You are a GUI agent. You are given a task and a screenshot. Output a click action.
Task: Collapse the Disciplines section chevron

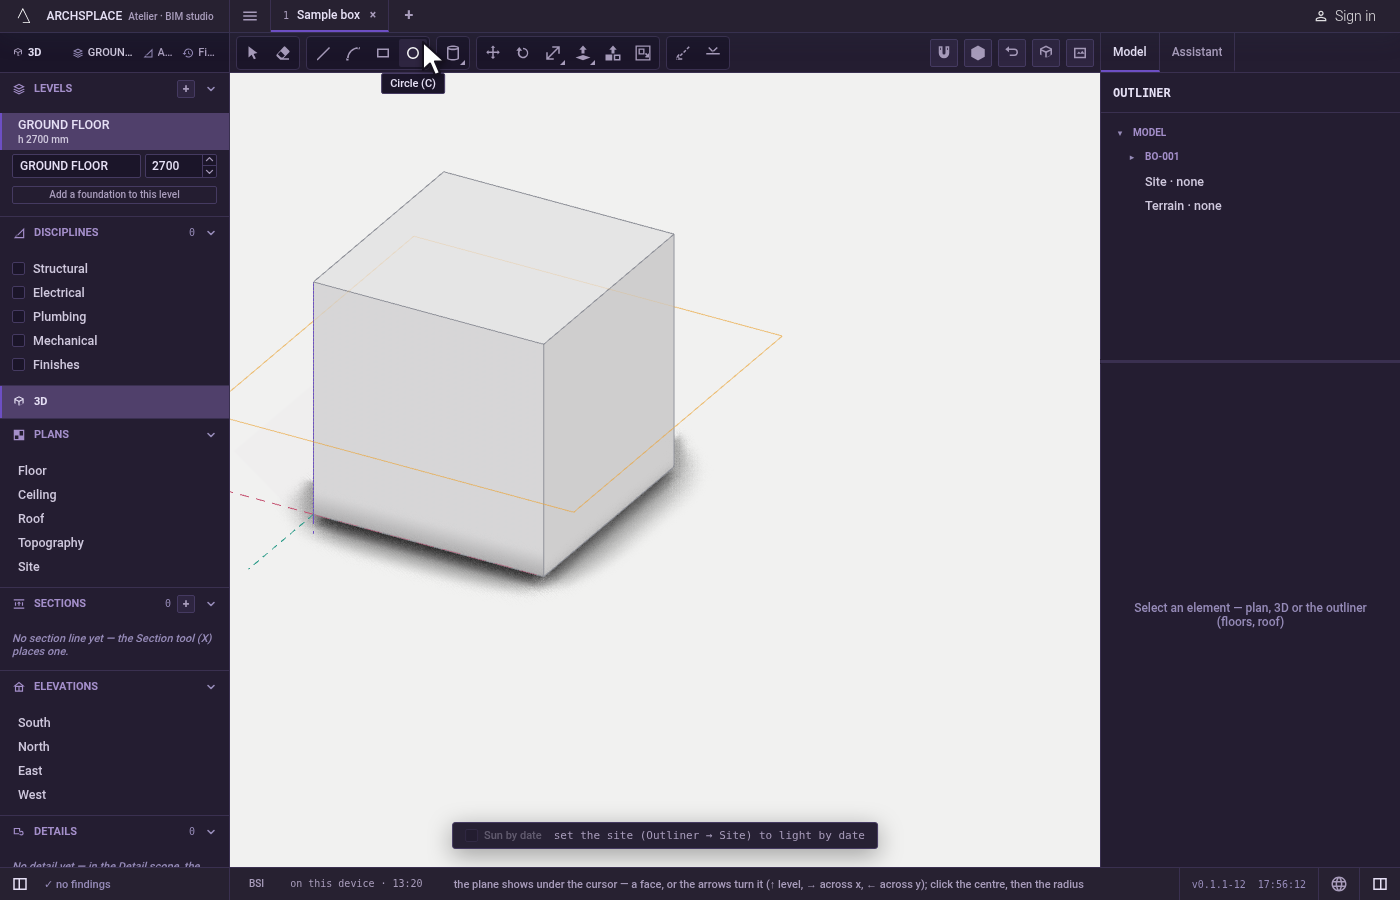coord(211,233)
